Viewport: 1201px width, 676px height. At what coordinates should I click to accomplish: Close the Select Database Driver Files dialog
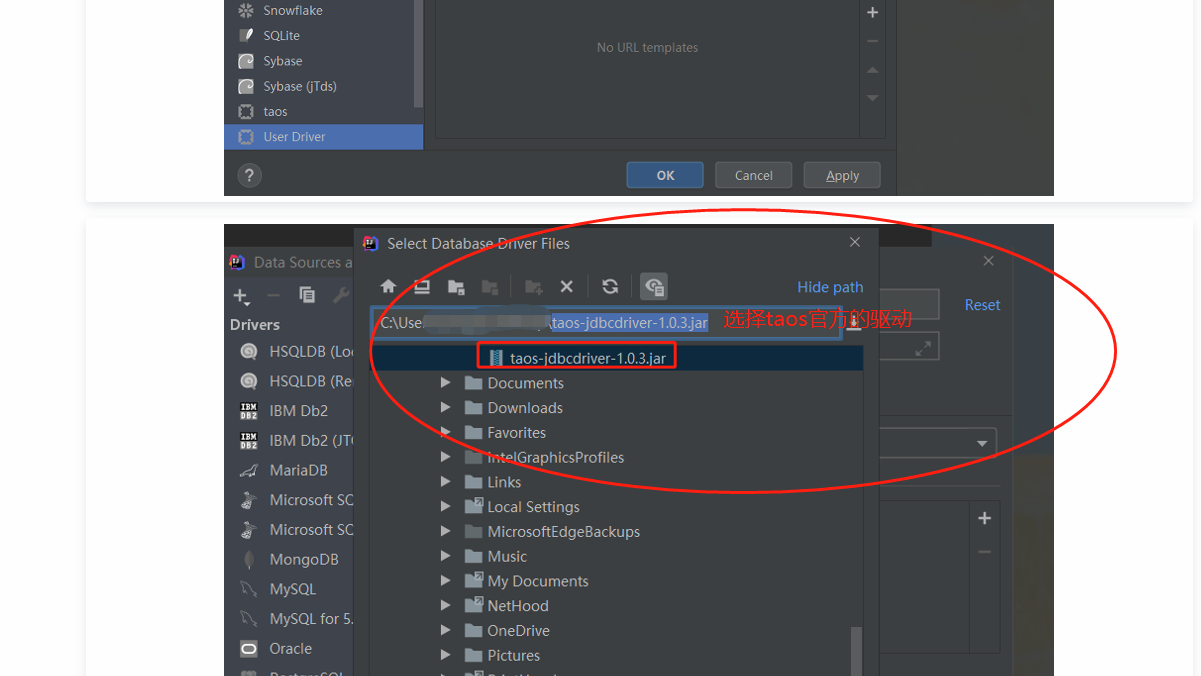coord(855,242)
